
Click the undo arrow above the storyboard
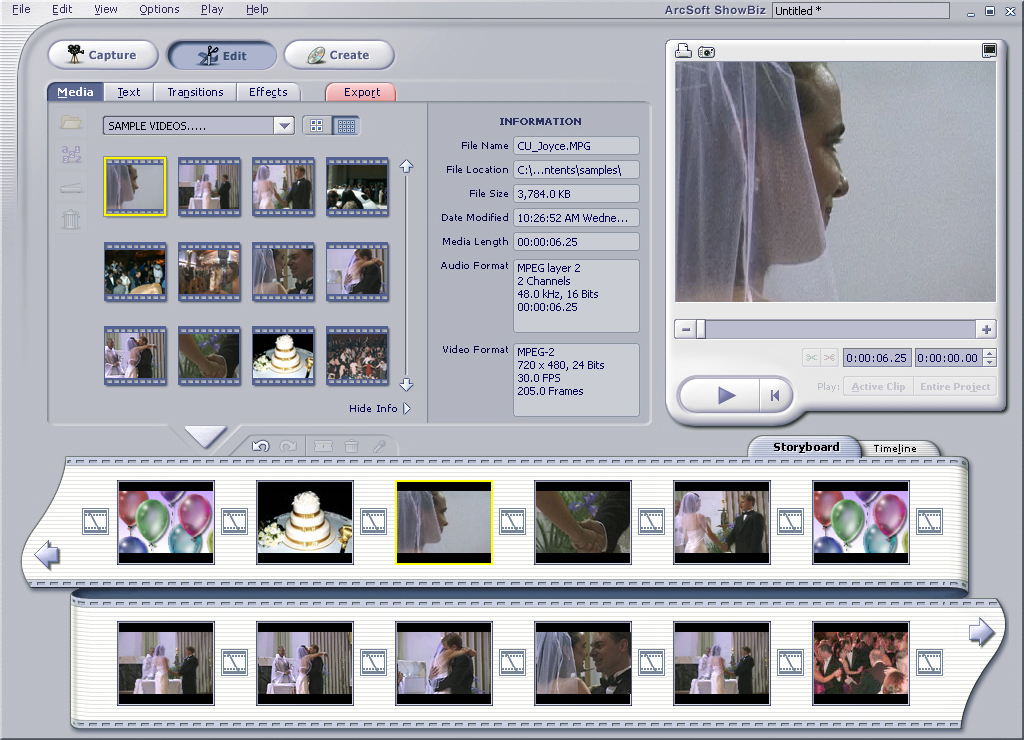coord(261,446)
